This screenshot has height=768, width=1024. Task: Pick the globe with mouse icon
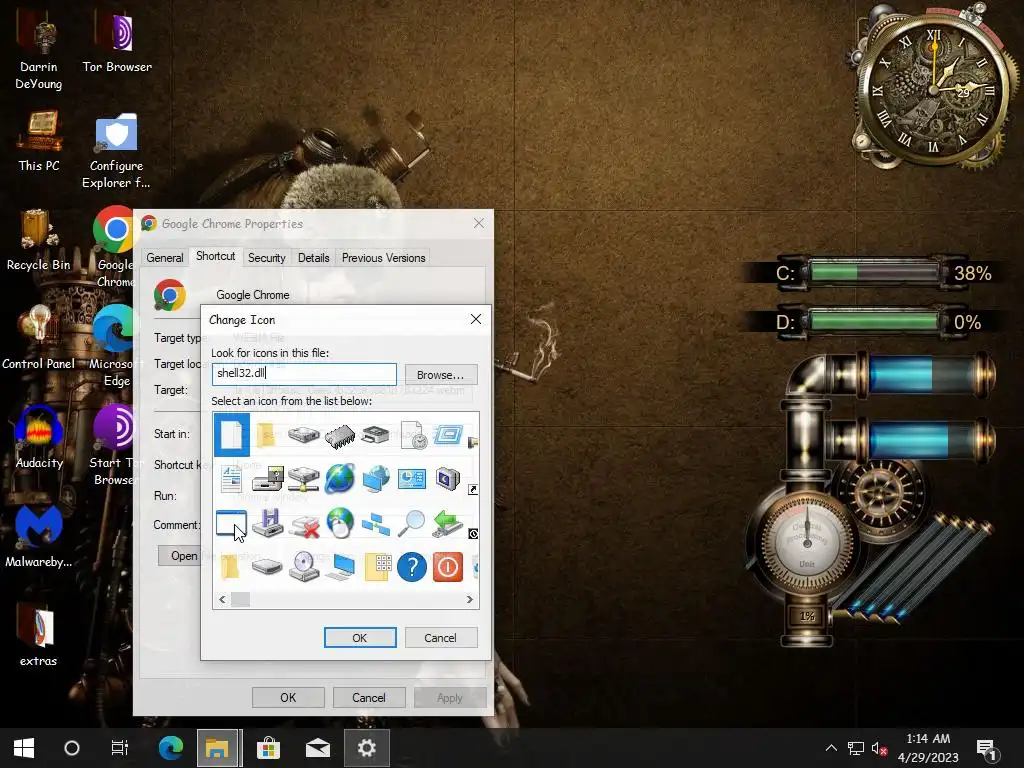[x=340, y=522]
